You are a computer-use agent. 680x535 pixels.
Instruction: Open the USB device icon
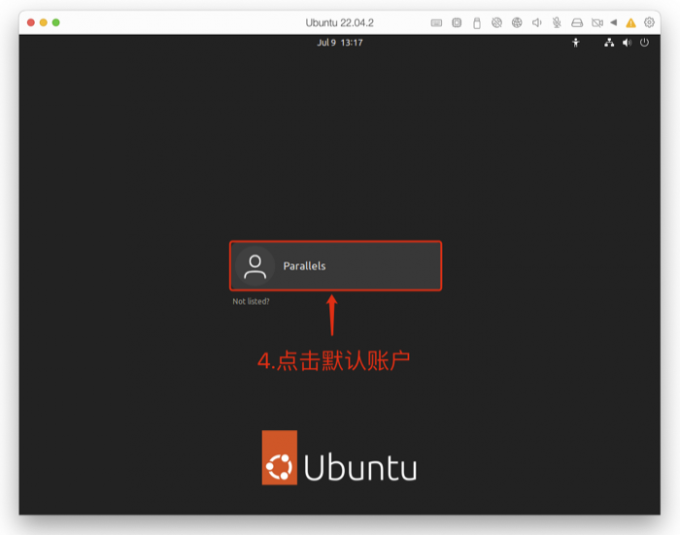pyautogui.click(x=477, y=23)
